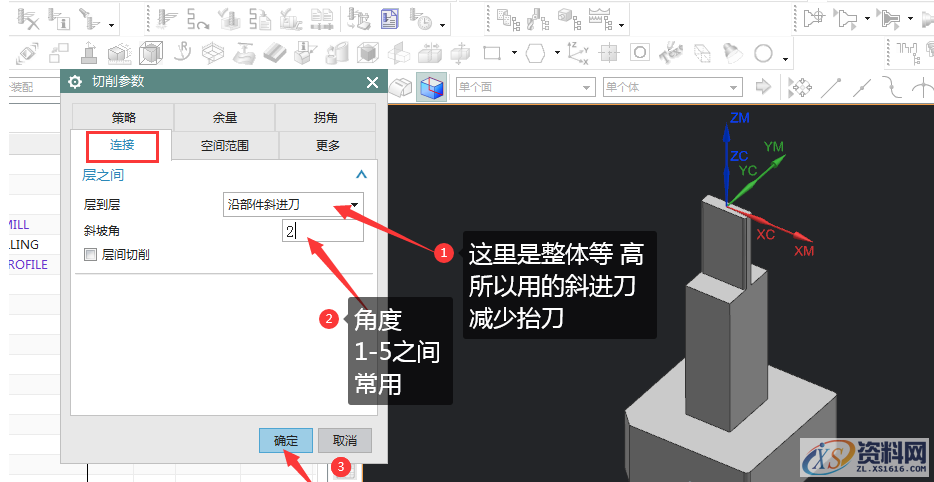
Task: Open the arrow after the tool-clock icon
Action: (442, 25)
